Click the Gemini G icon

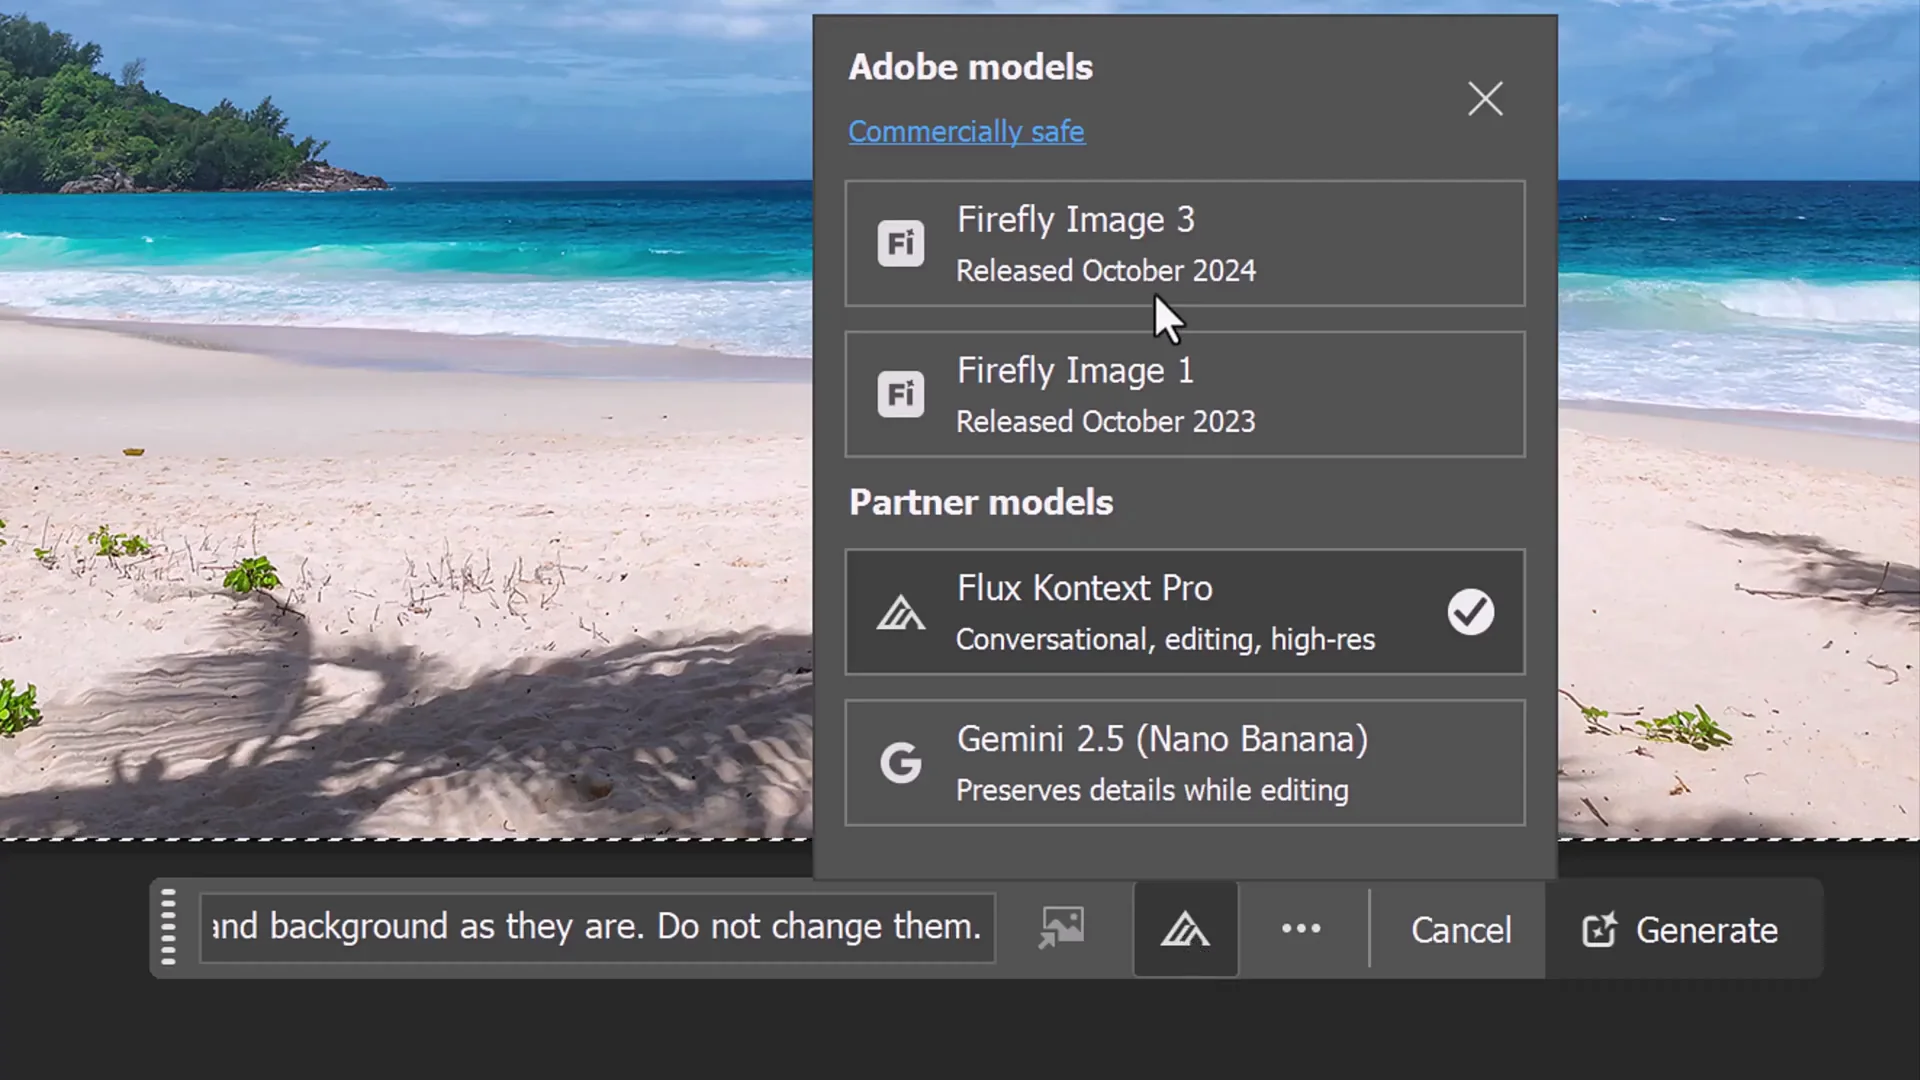tap(901, 762)
